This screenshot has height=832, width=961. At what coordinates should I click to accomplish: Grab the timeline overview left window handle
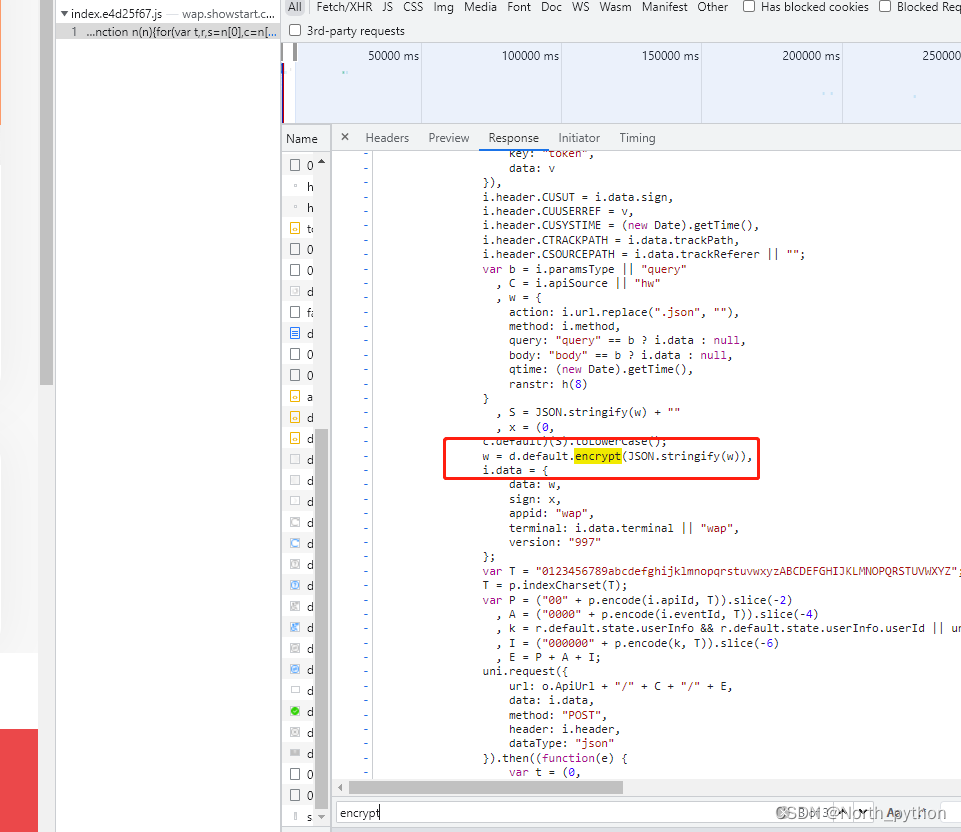tap(295, 53)
